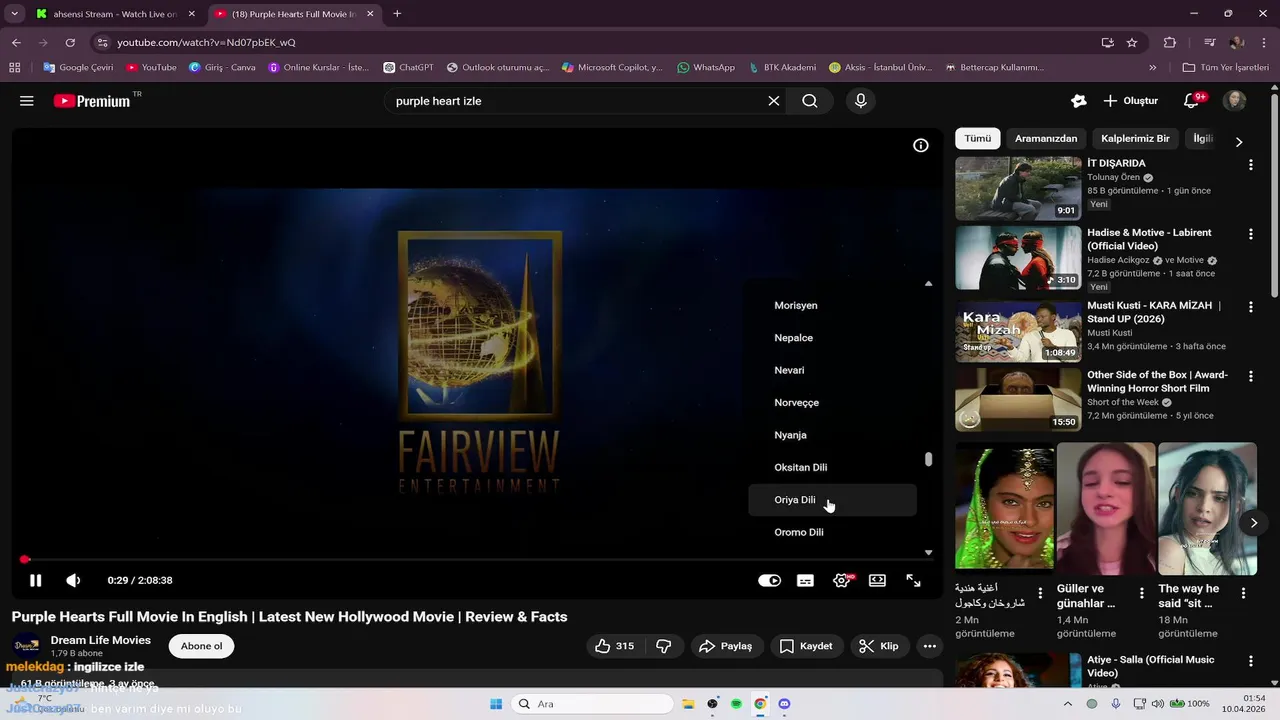This screenshot has width=1280, height=720.
Task: Click the search box purple heart izle
Action: pyautogui.click(x=575, y=101)
